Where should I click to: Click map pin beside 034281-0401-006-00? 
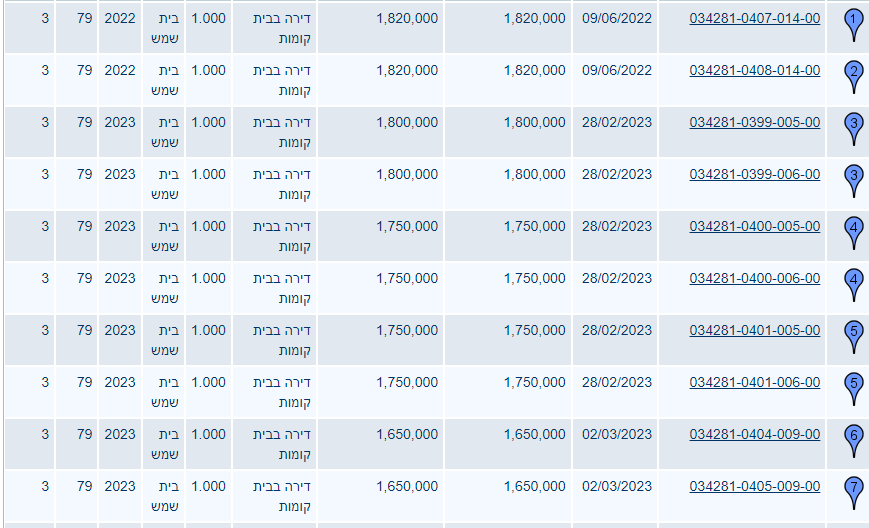pyautogui.click(x=853, y=386)
